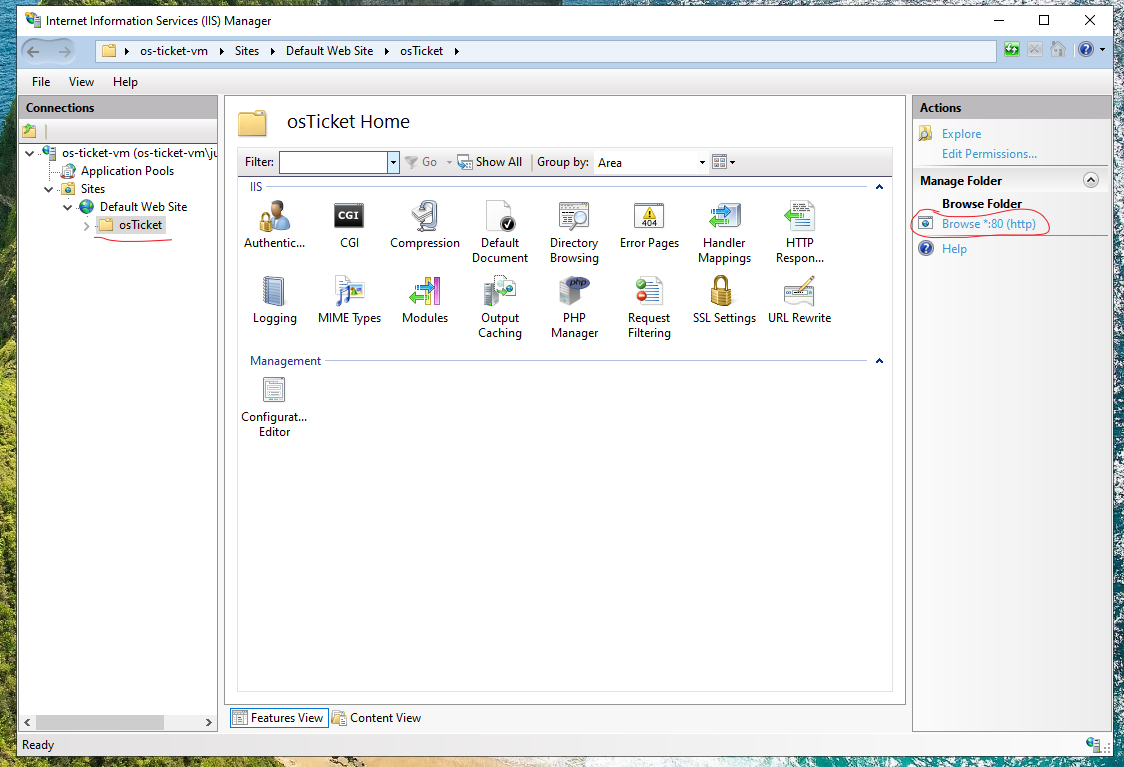1124x767 pixels.
Task: Click os-ticket-vm in the address breadcrumb
Action: pyautogui.click(x=174, y=51)
